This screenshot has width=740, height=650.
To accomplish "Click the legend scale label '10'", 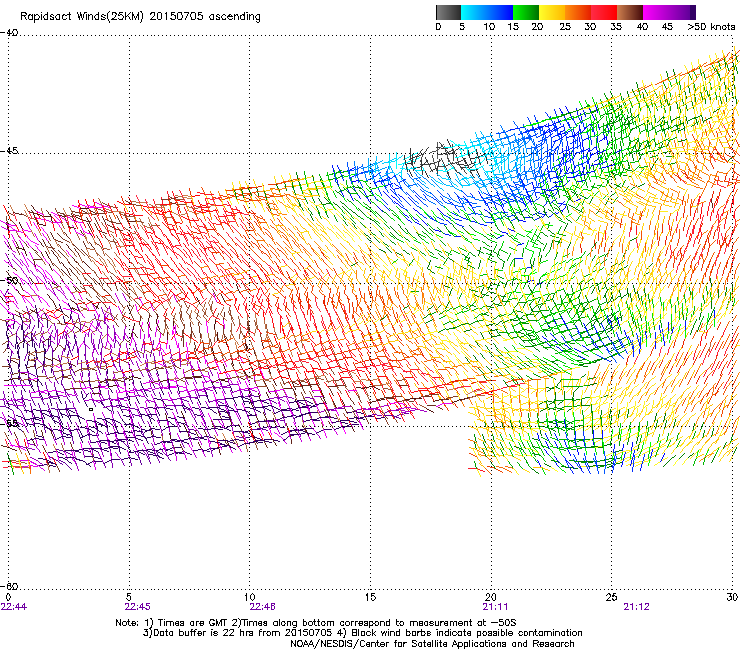I will (489, 27).
